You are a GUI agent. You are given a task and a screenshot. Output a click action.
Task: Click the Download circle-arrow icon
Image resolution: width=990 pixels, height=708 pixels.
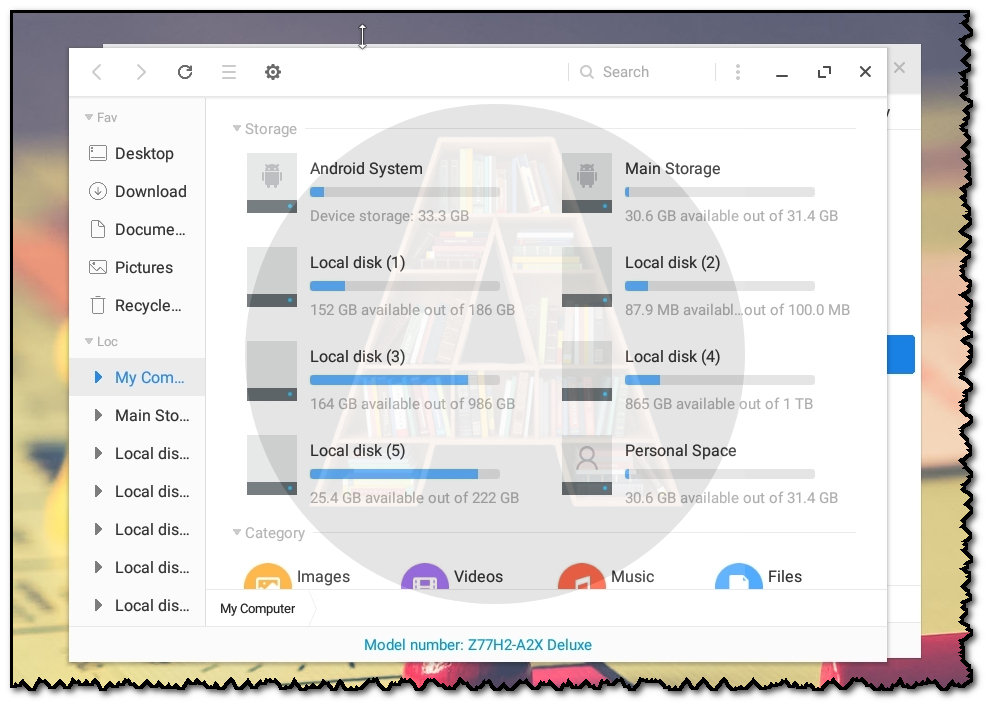coord(98,191)
